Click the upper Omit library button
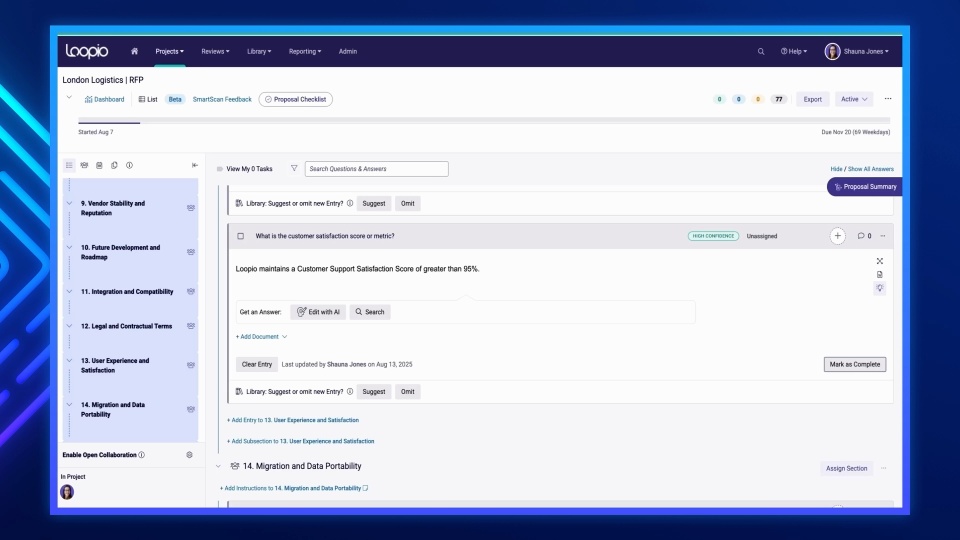This screenshot has height=540, width=960. tap(407, 203)
